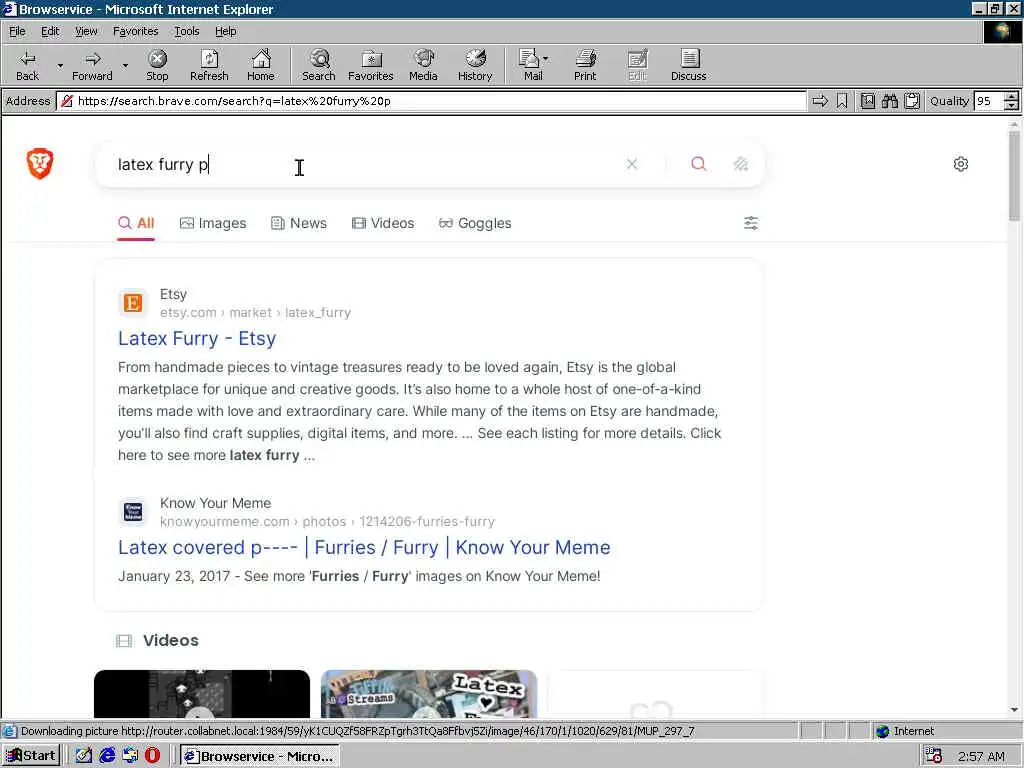The width and height of the screenshot is (1024, 768).
Task: Click the Quality value field
Action: pos(988,101)
